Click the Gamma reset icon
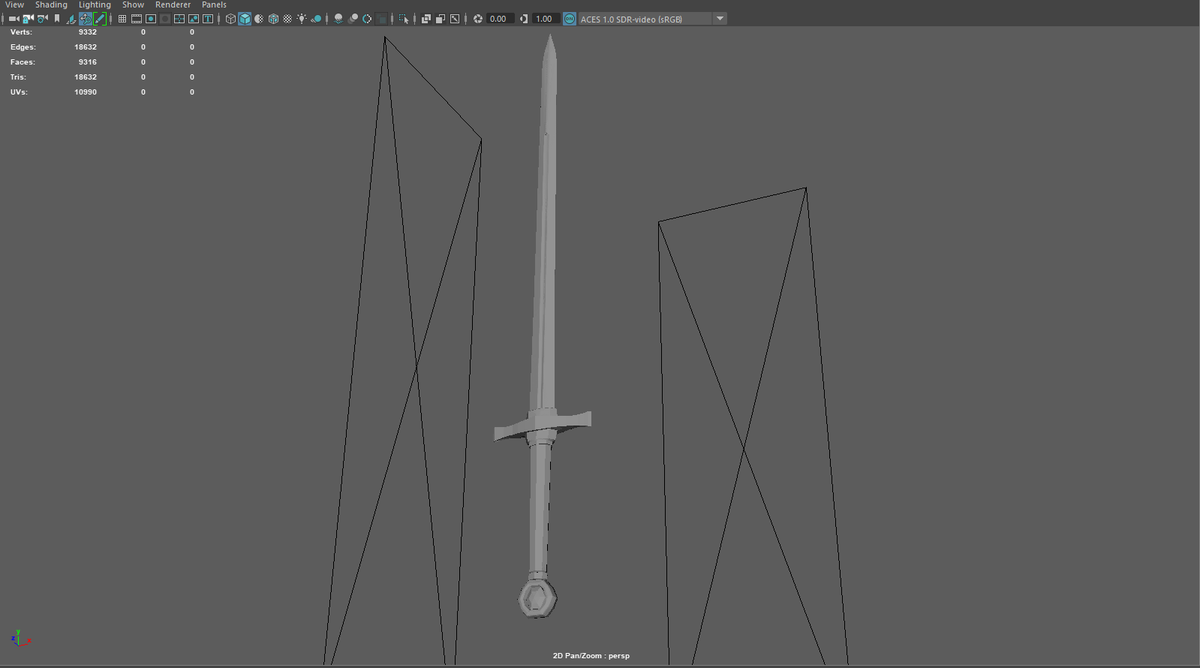 pos(524,19)
